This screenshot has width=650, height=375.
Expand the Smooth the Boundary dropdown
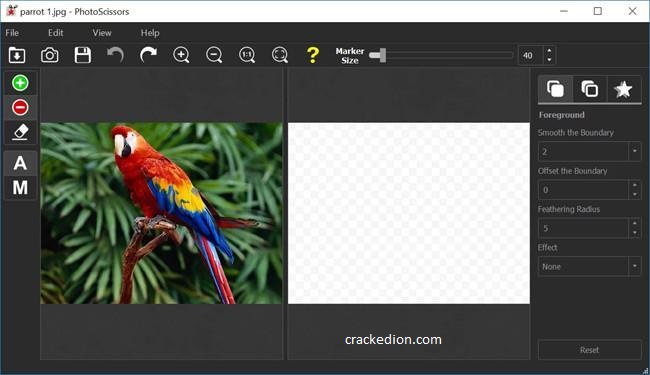pyautogui.click(x=635, y=151)
